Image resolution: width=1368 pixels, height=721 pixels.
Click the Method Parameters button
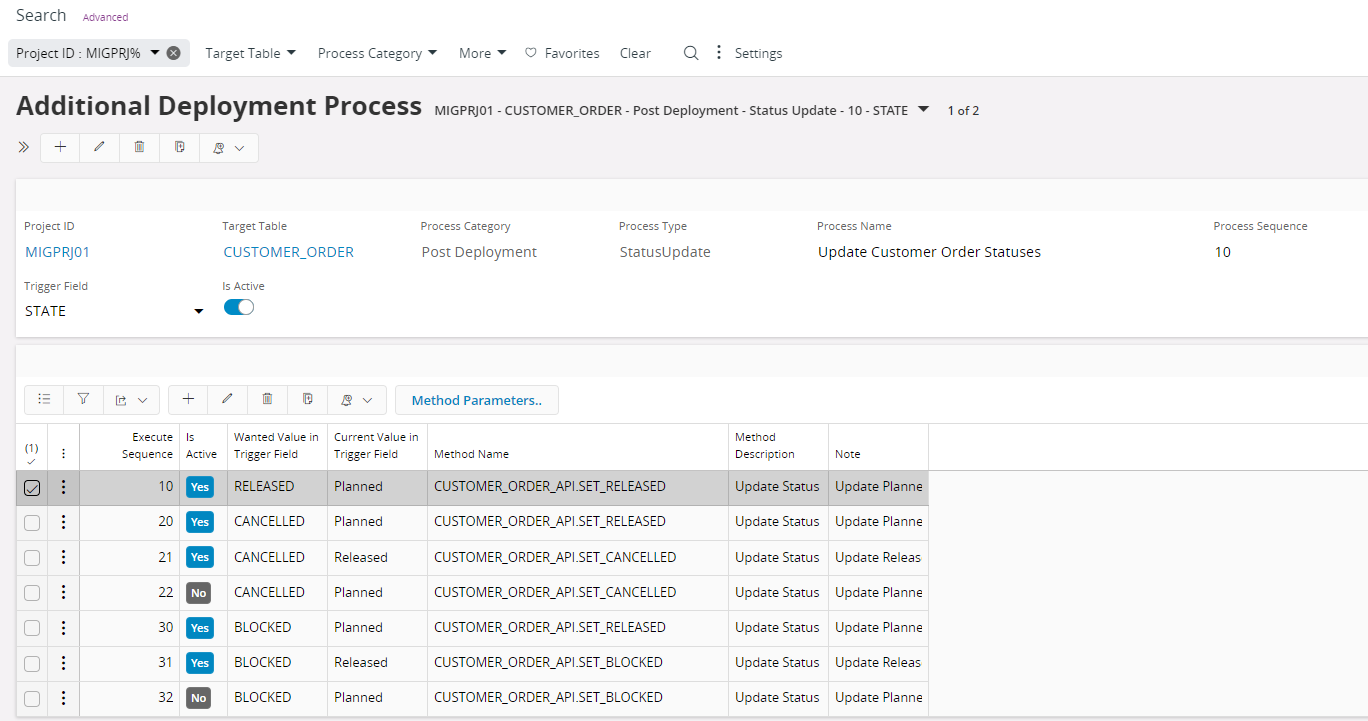[x=476, y=400]
